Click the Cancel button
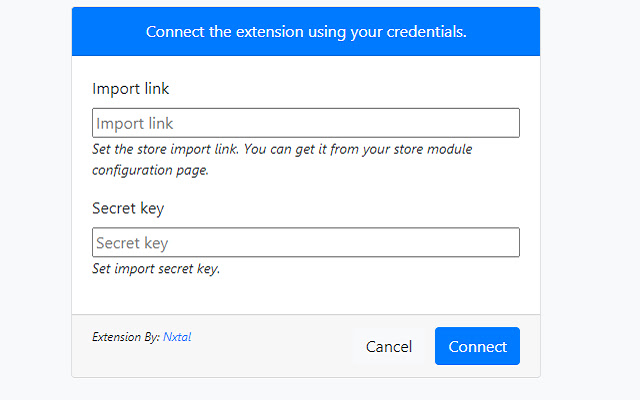The height and width of the screenshot is (400, 640). pos(389,347)
